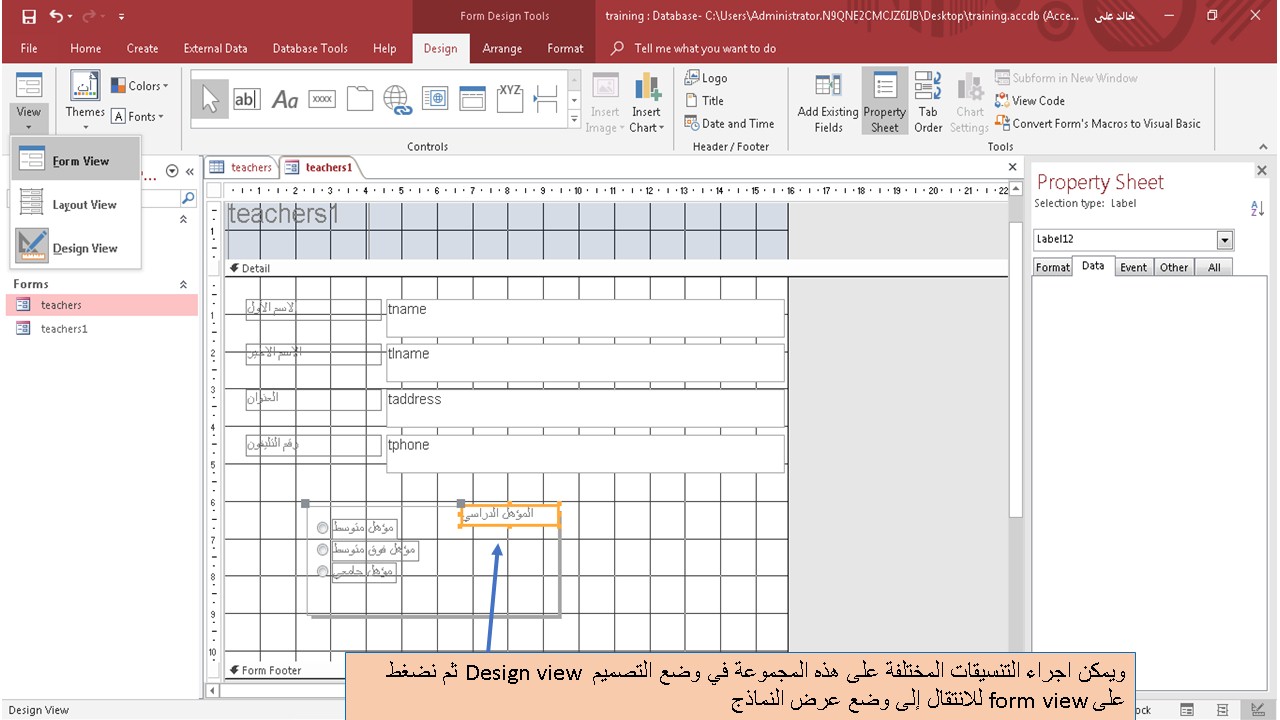Expand the Controls gallery with the more arrow
Viewport: 1280px width, 720px height.
[574, 120]
